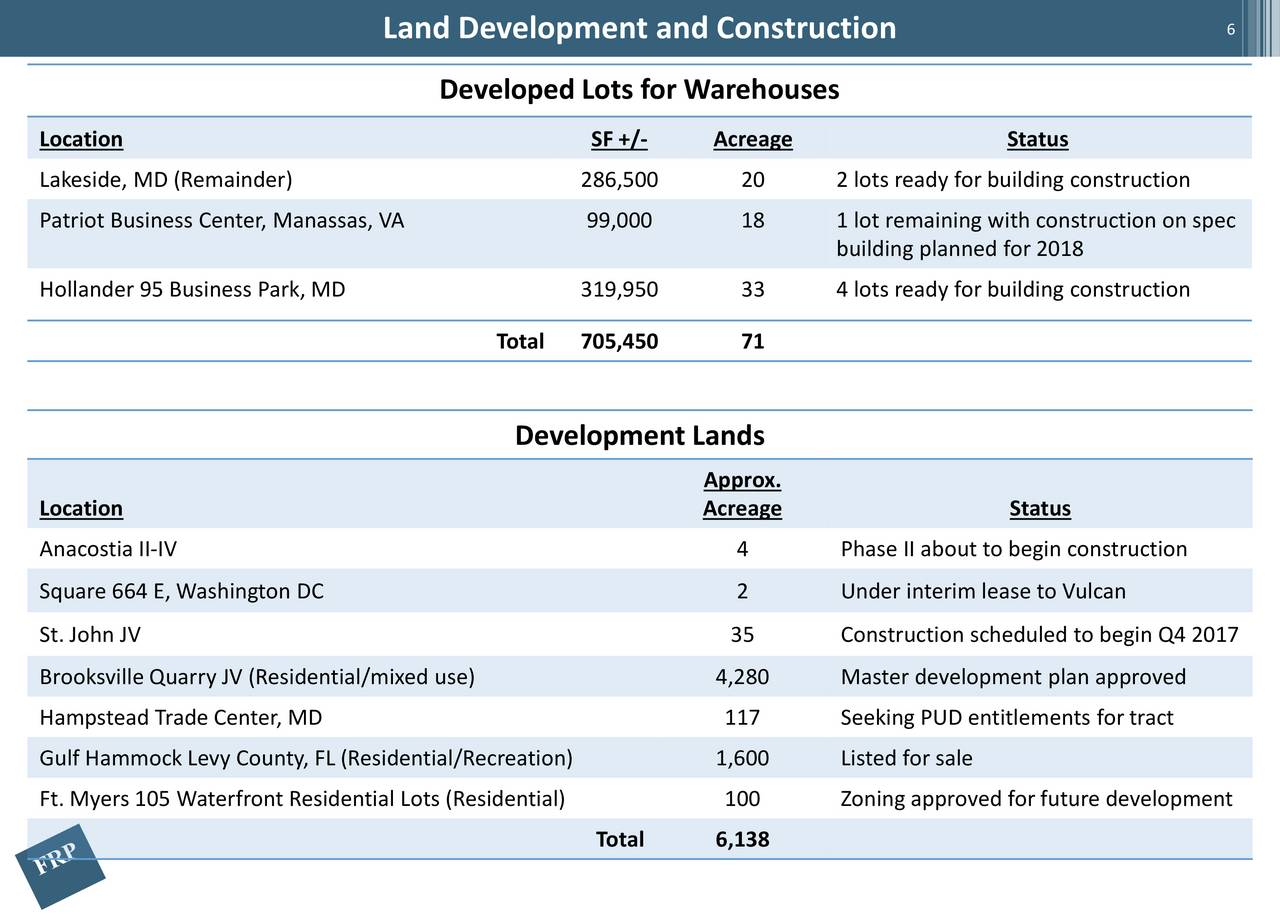Select the 'Development Lands' heading

(639, 436)
